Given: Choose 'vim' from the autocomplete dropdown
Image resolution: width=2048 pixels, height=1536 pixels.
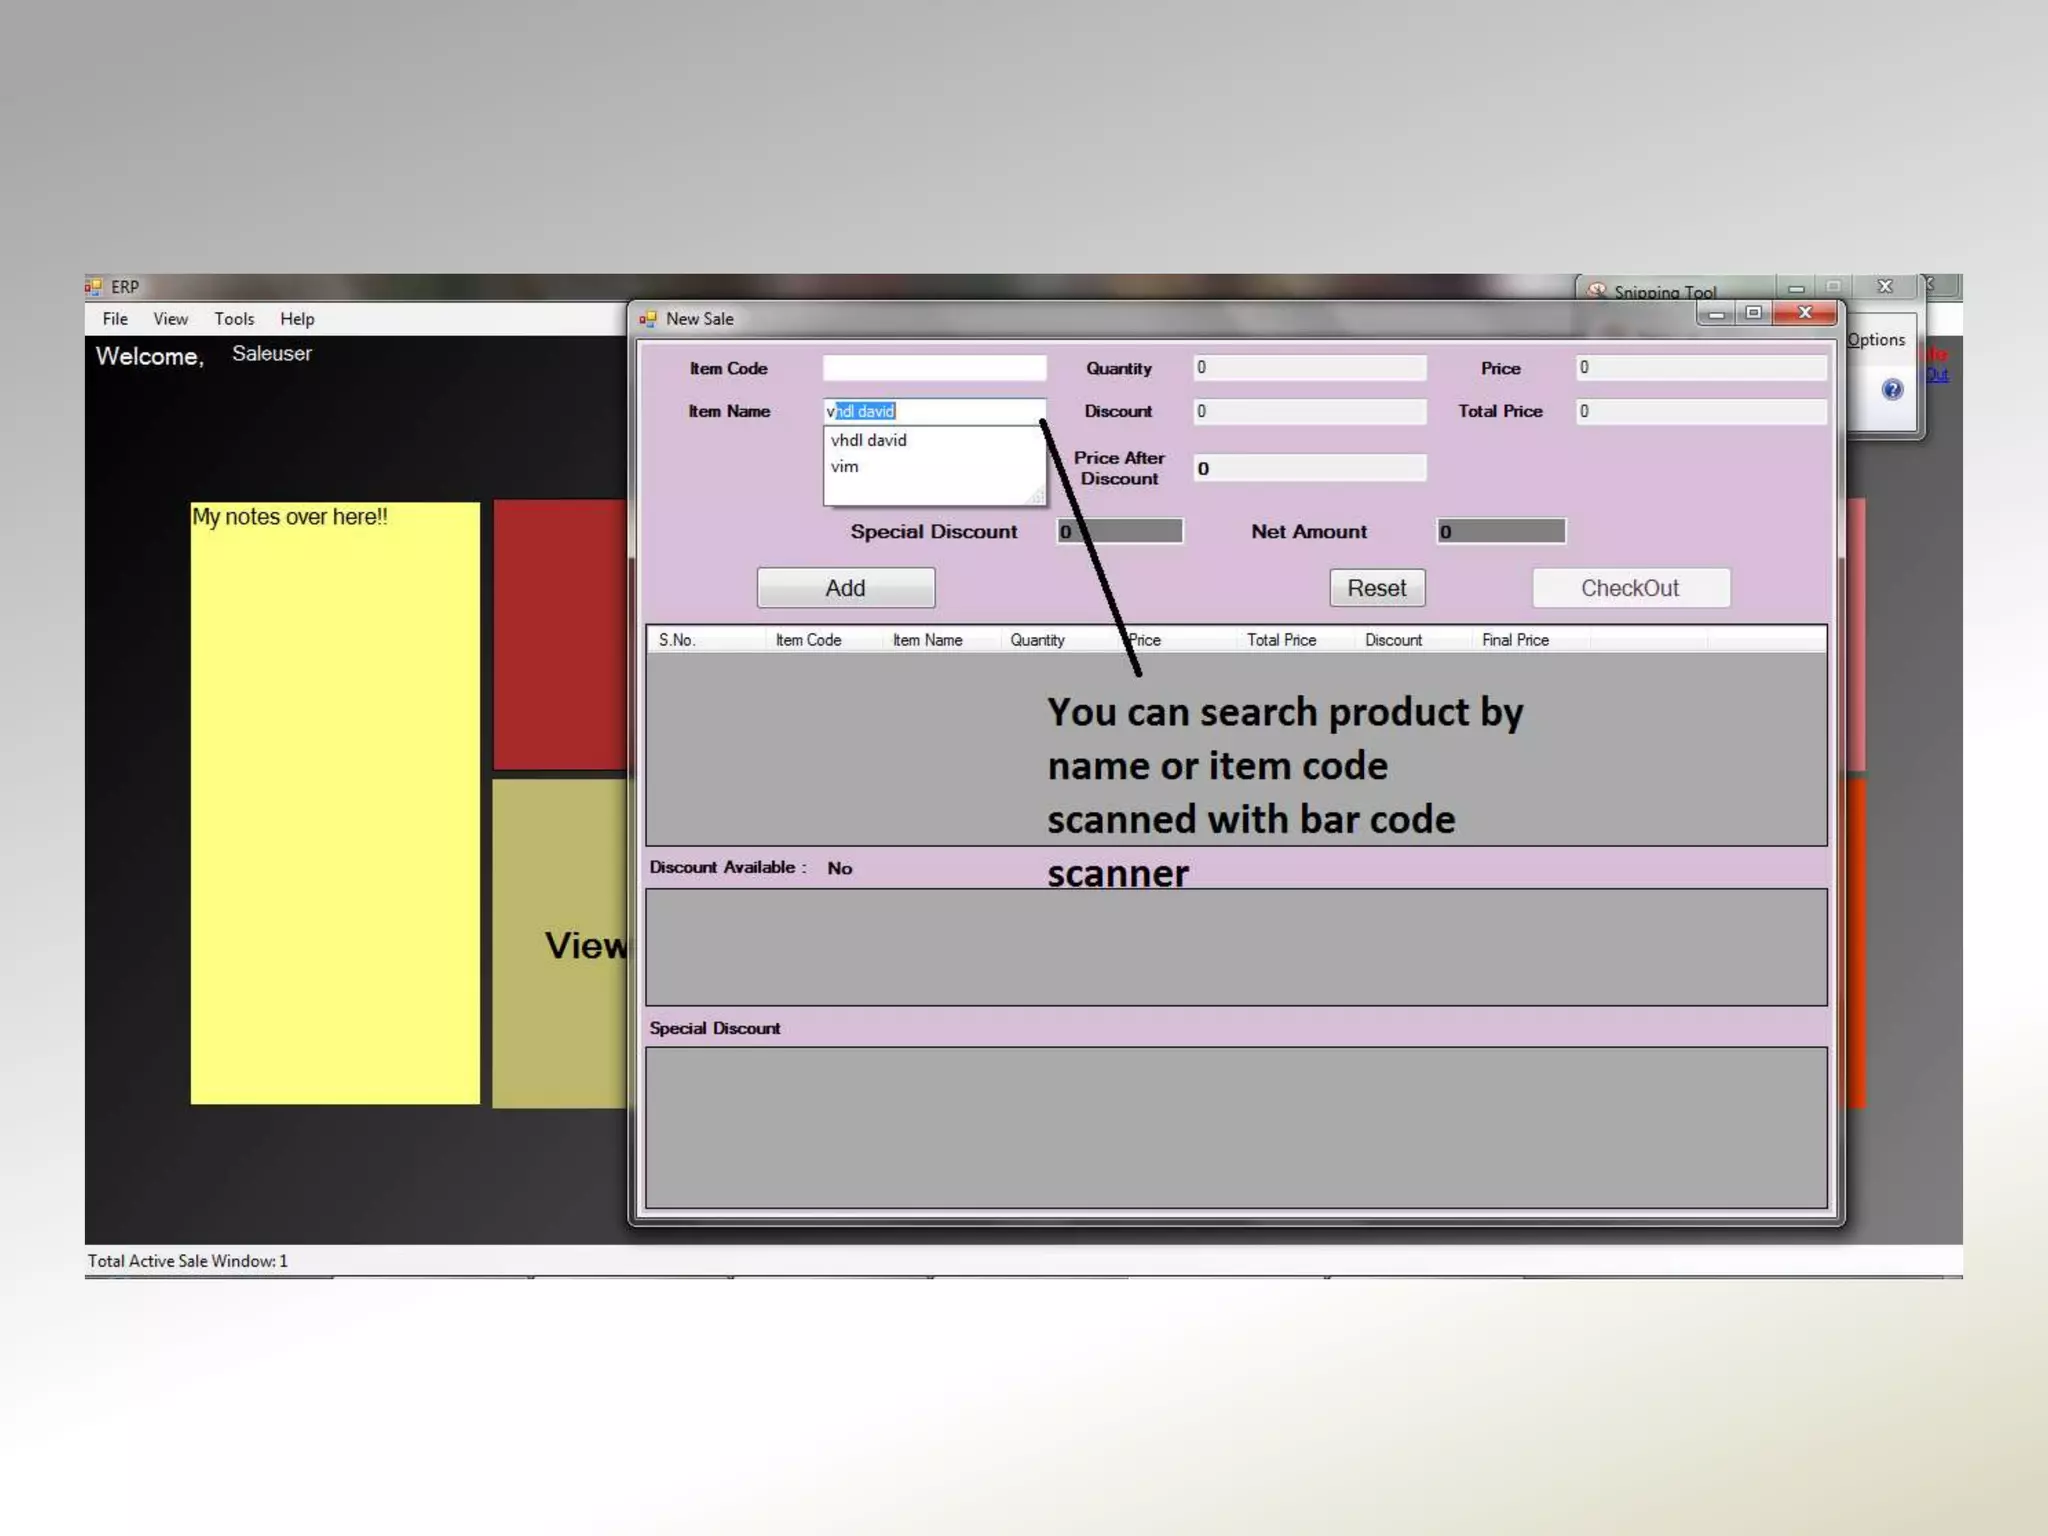Looking at the screenshot, I should point(844,467).
